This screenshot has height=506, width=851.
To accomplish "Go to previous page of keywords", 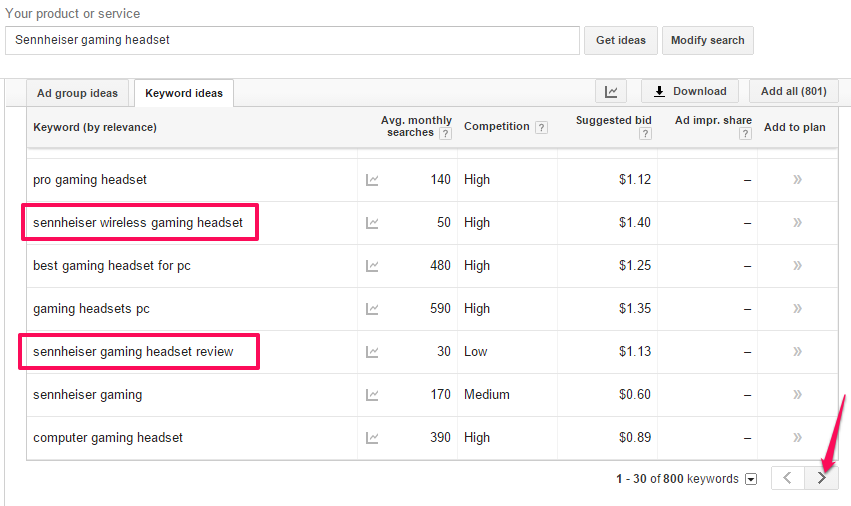I will tap(788, 478).
